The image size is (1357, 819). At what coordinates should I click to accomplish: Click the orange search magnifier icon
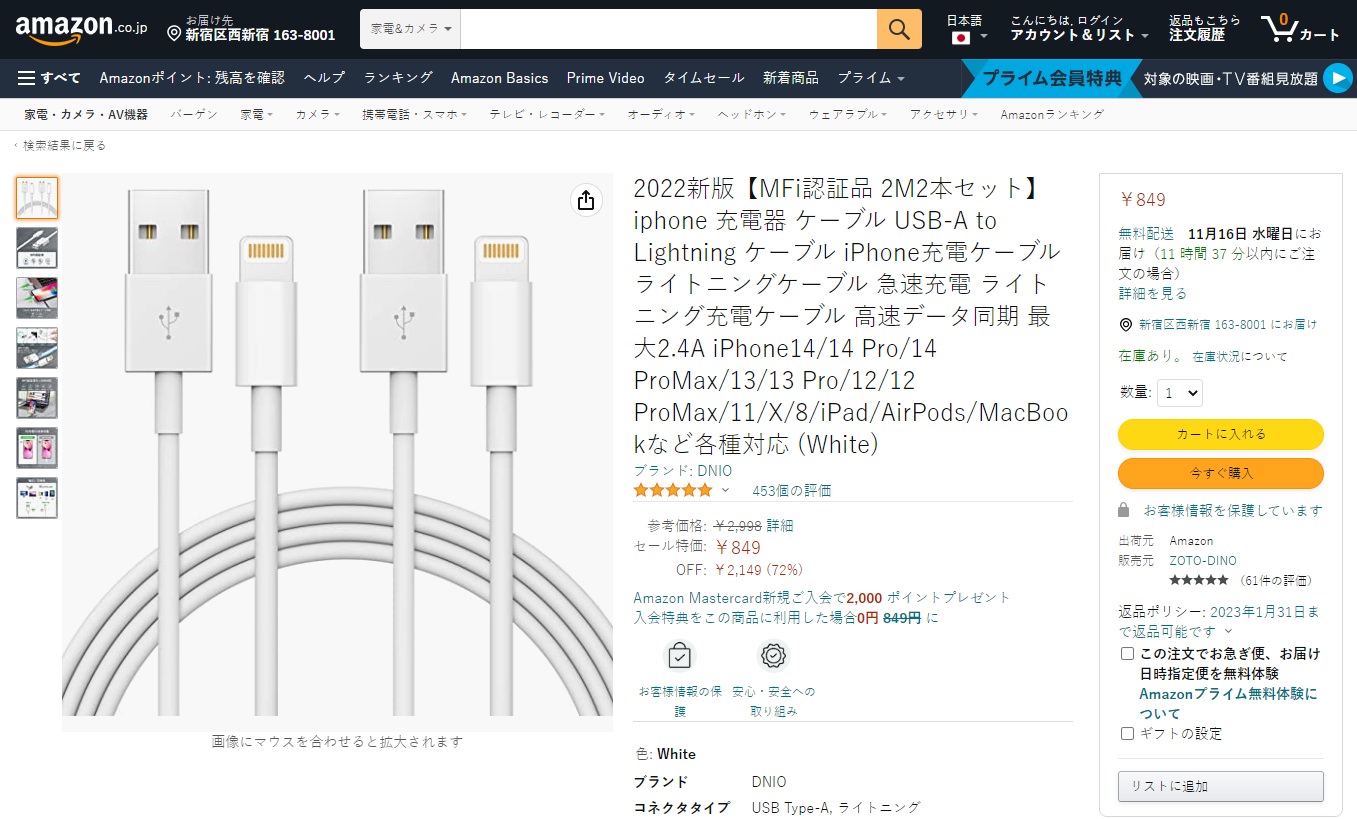pyautogui.click(x=896, y=29)
